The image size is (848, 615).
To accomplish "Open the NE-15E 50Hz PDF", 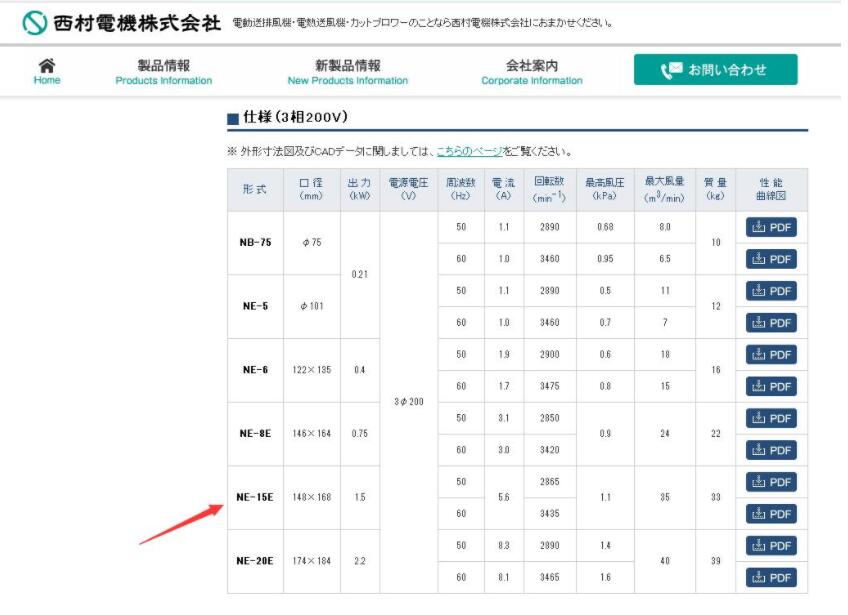I will click(x=771, y=482).
